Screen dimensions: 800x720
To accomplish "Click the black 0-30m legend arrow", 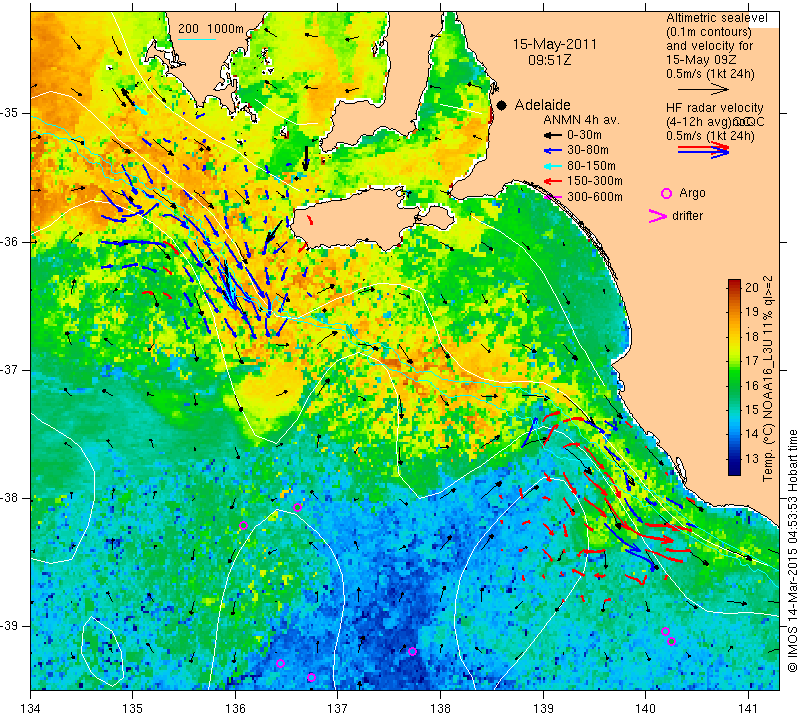I will tap(552, 135).
